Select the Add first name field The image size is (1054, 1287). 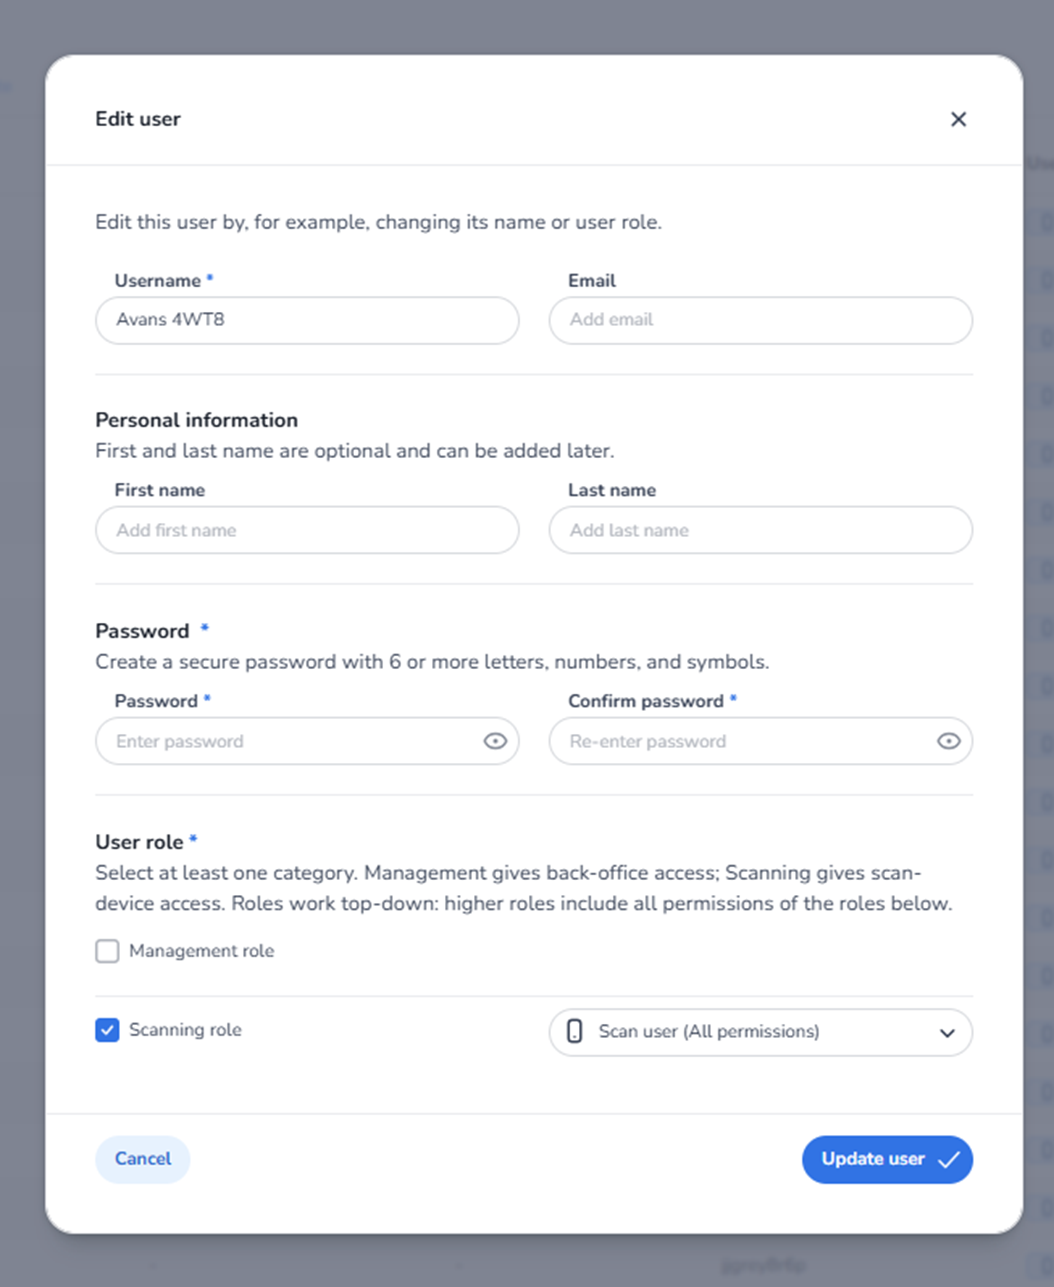click(307, 530)
